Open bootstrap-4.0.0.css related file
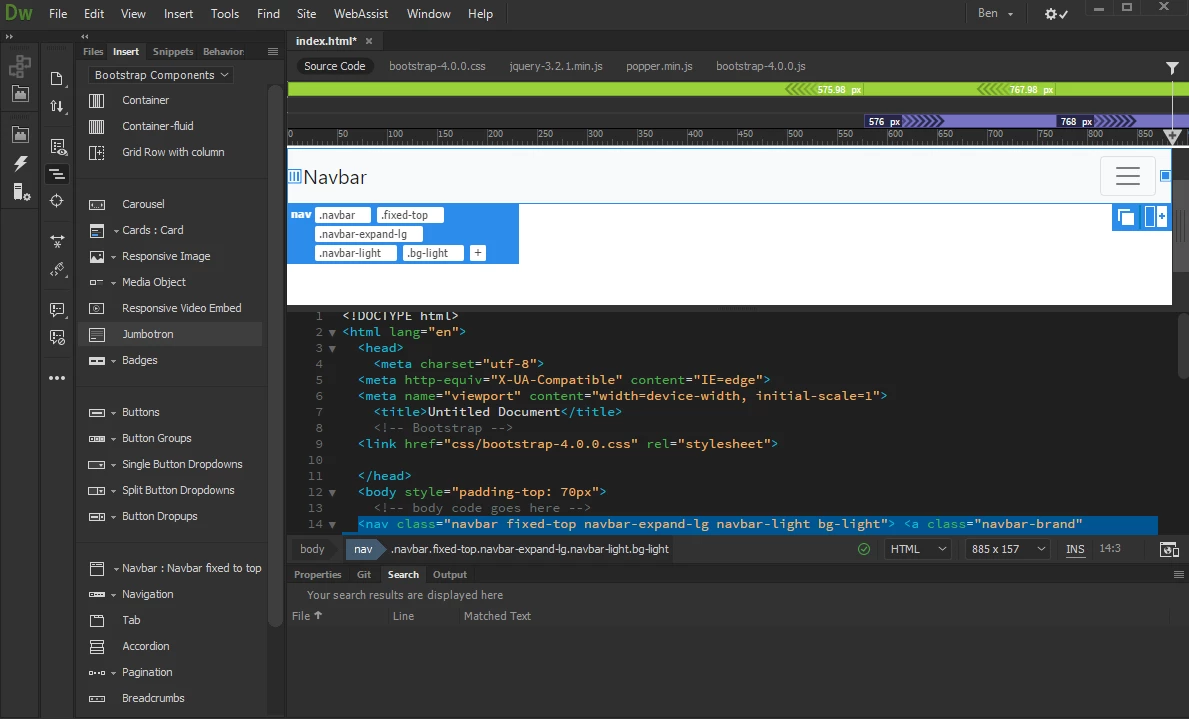Screen dimensions: 1189x719 (x=438, y=66)
